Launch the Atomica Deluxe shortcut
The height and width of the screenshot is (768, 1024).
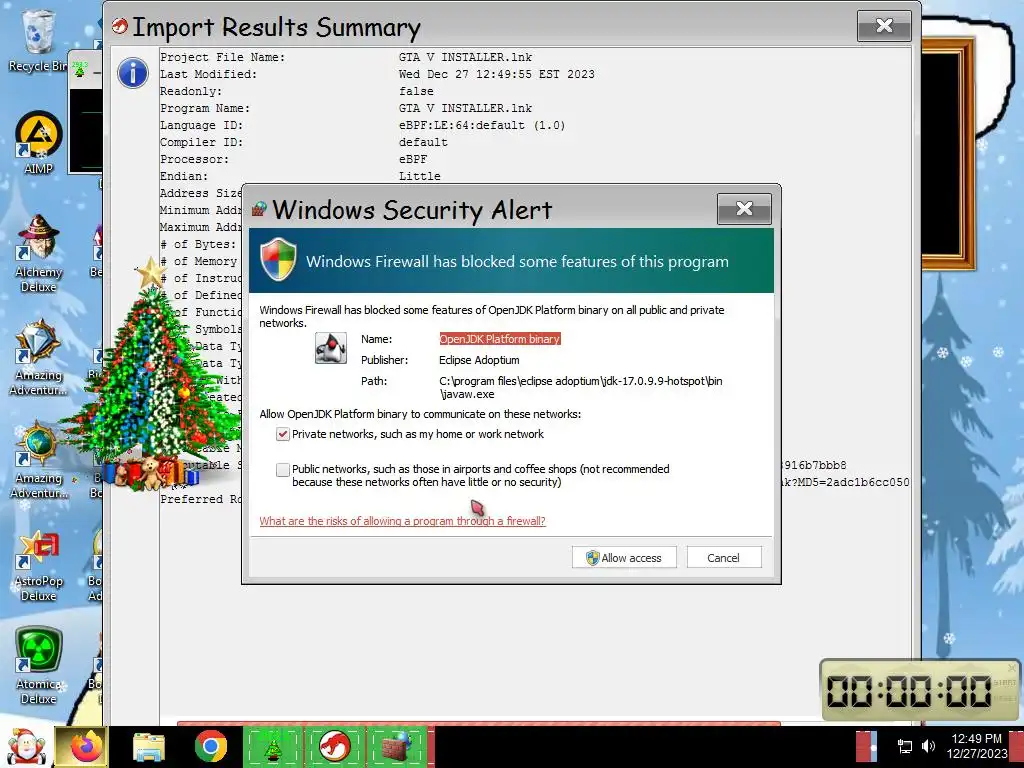pos(39,665)
